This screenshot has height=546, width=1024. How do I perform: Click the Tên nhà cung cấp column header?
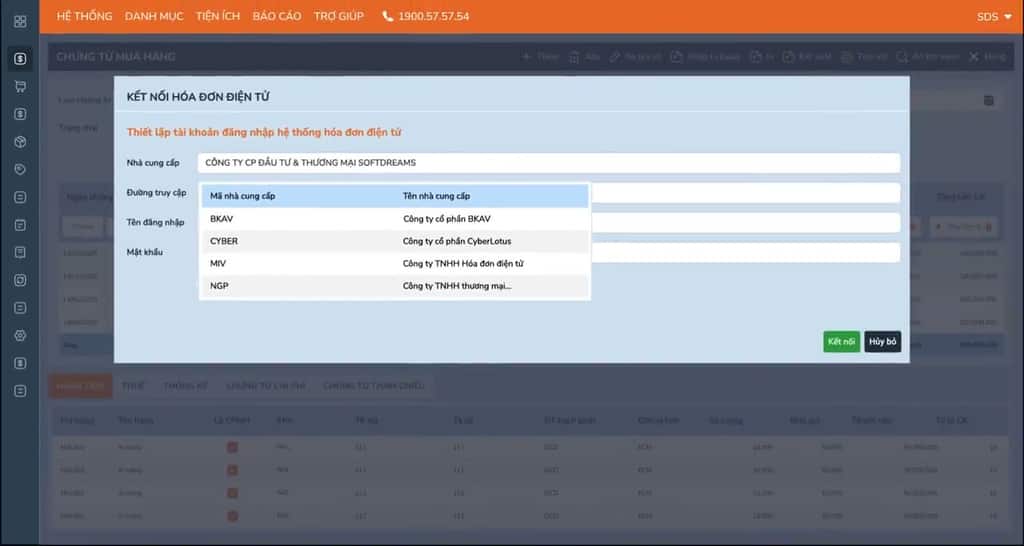coord(436,196)
